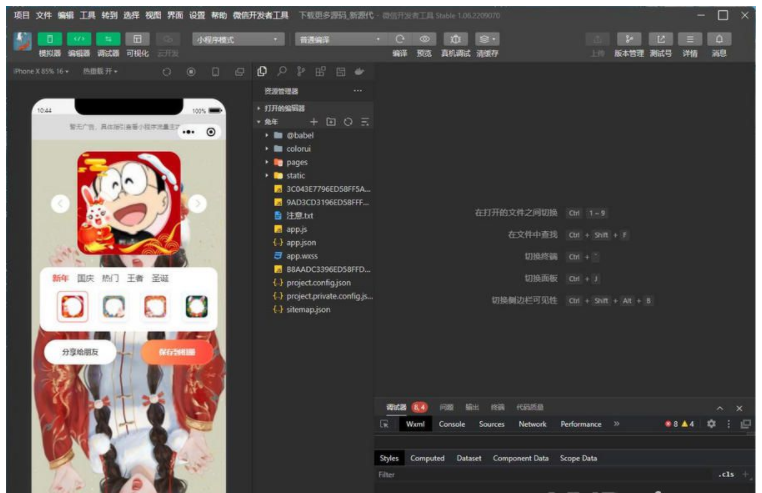
Task: Click the Filter input in Styles panel
Action: [540, 475]
